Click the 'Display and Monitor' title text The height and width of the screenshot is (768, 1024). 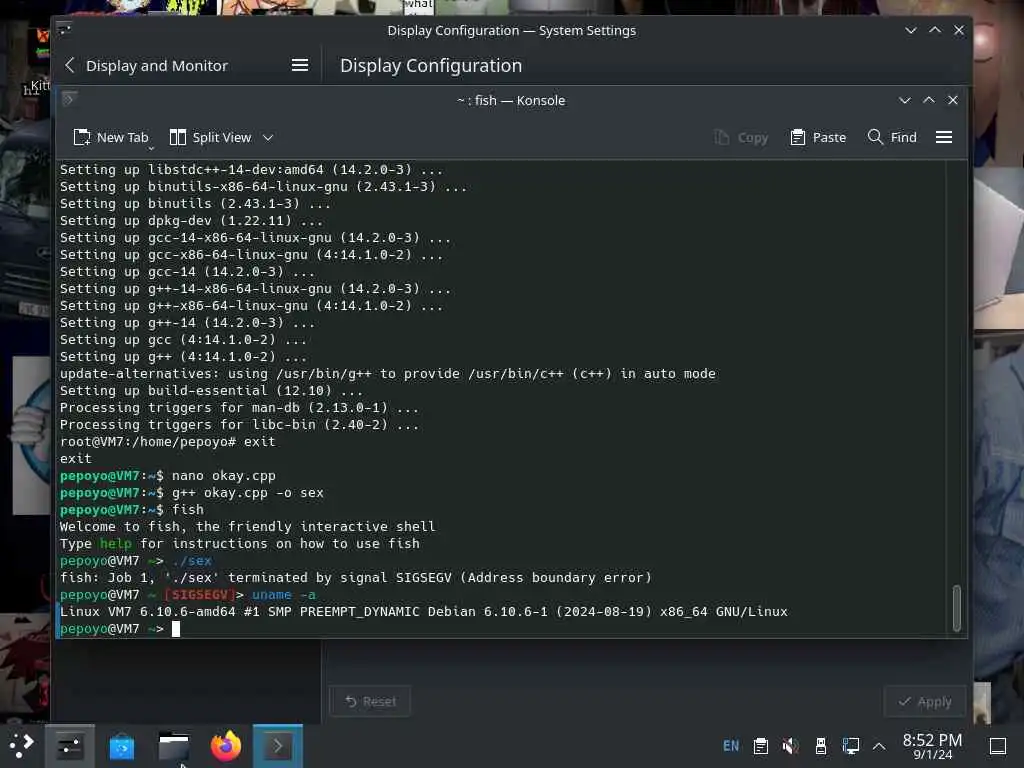pyautogui.click(x=157, y=65)
